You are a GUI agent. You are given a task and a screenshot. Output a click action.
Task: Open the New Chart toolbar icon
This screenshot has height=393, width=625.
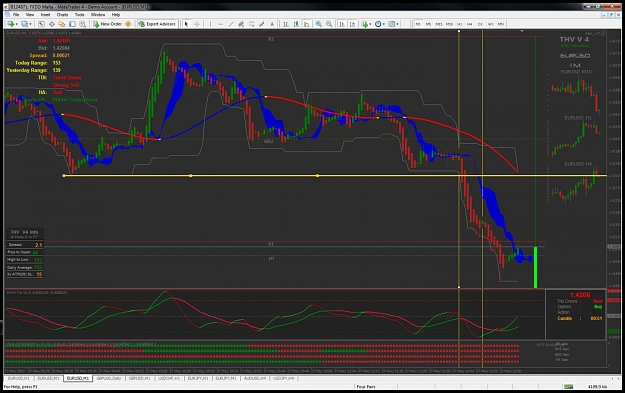tap(11, 24)
